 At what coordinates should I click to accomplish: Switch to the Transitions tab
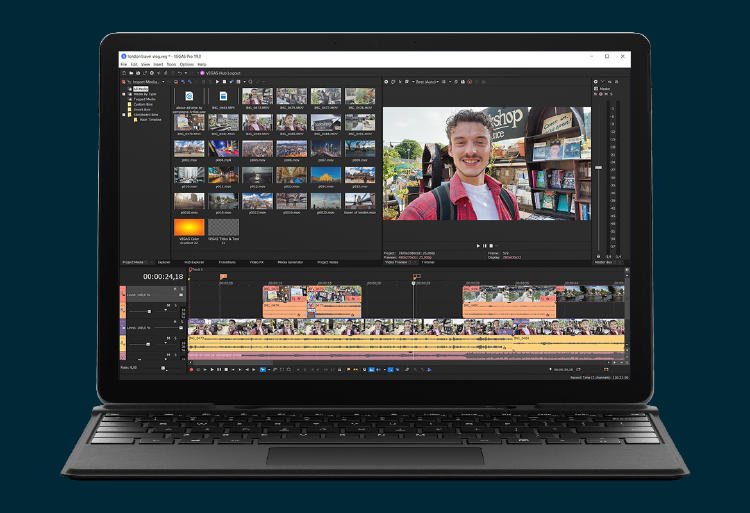(x=227, y=262)
